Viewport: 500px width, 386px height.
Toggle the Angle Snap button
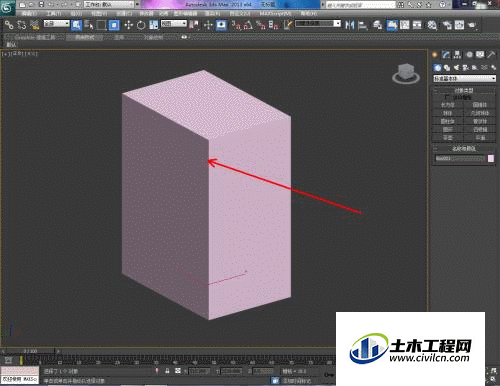click(247, 25)
